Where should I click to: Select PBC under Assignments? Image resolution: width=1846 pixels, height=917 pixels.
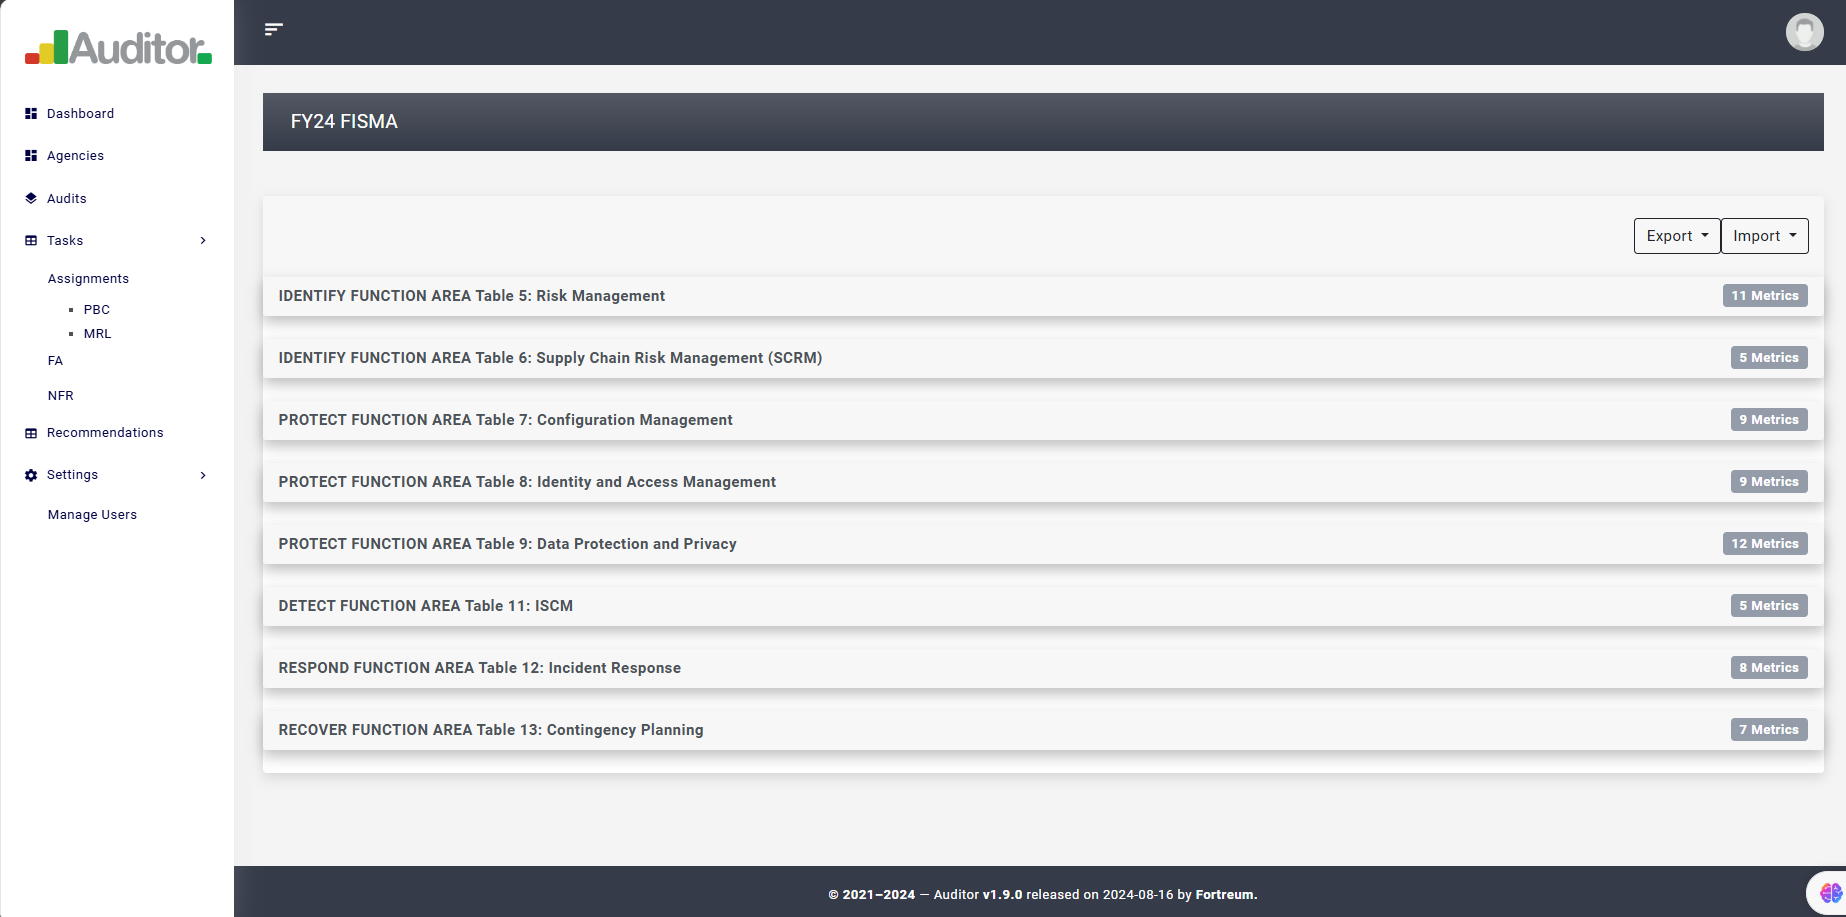[97, 310]
